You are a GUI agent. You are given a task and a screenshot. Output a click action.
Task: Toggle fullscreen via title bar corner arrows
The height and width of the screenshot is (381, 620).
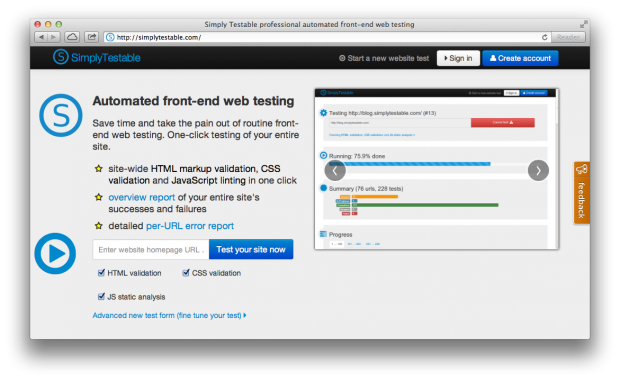pos(583,24)
